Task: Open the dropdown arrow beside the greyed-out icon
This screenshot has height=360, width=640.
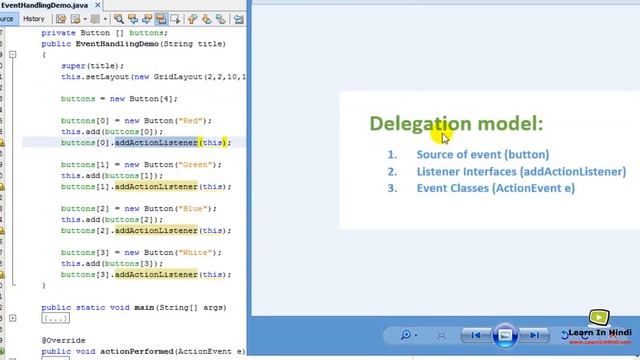Action: click(x=105, y=19)
